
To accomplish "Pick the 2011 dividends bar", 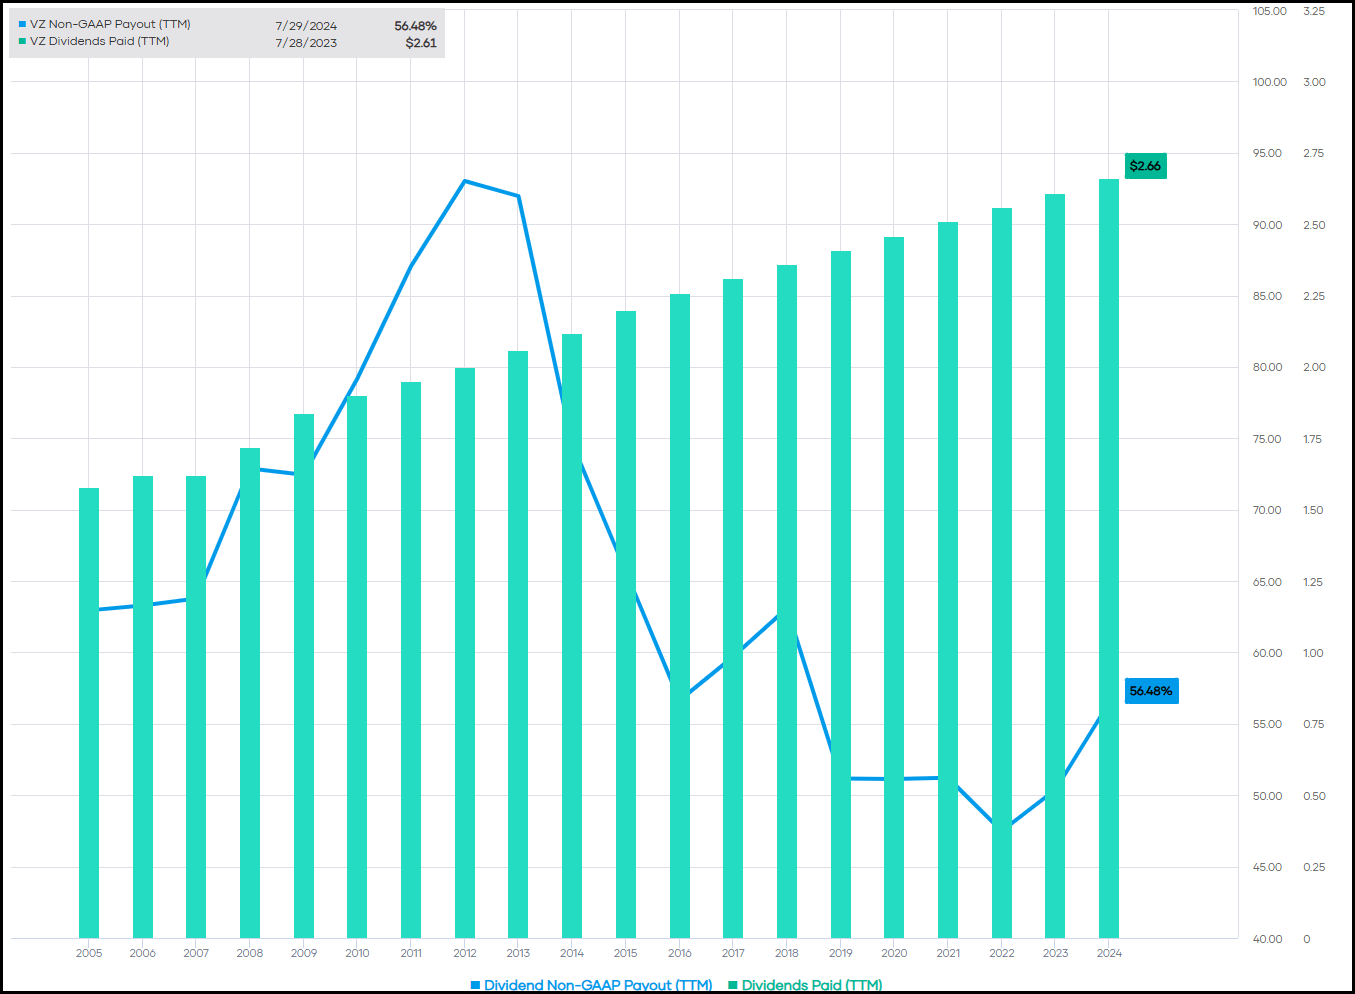I will pos(411,660).
